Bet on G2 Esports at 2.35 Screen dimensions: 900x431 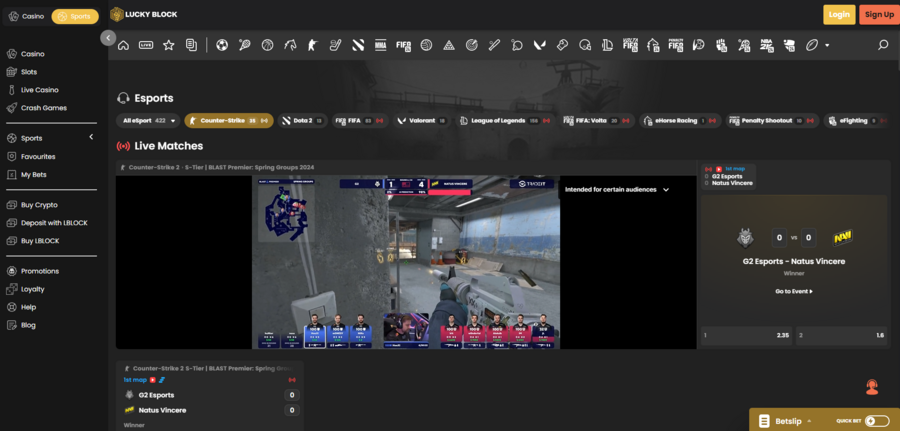coord(746,335)
